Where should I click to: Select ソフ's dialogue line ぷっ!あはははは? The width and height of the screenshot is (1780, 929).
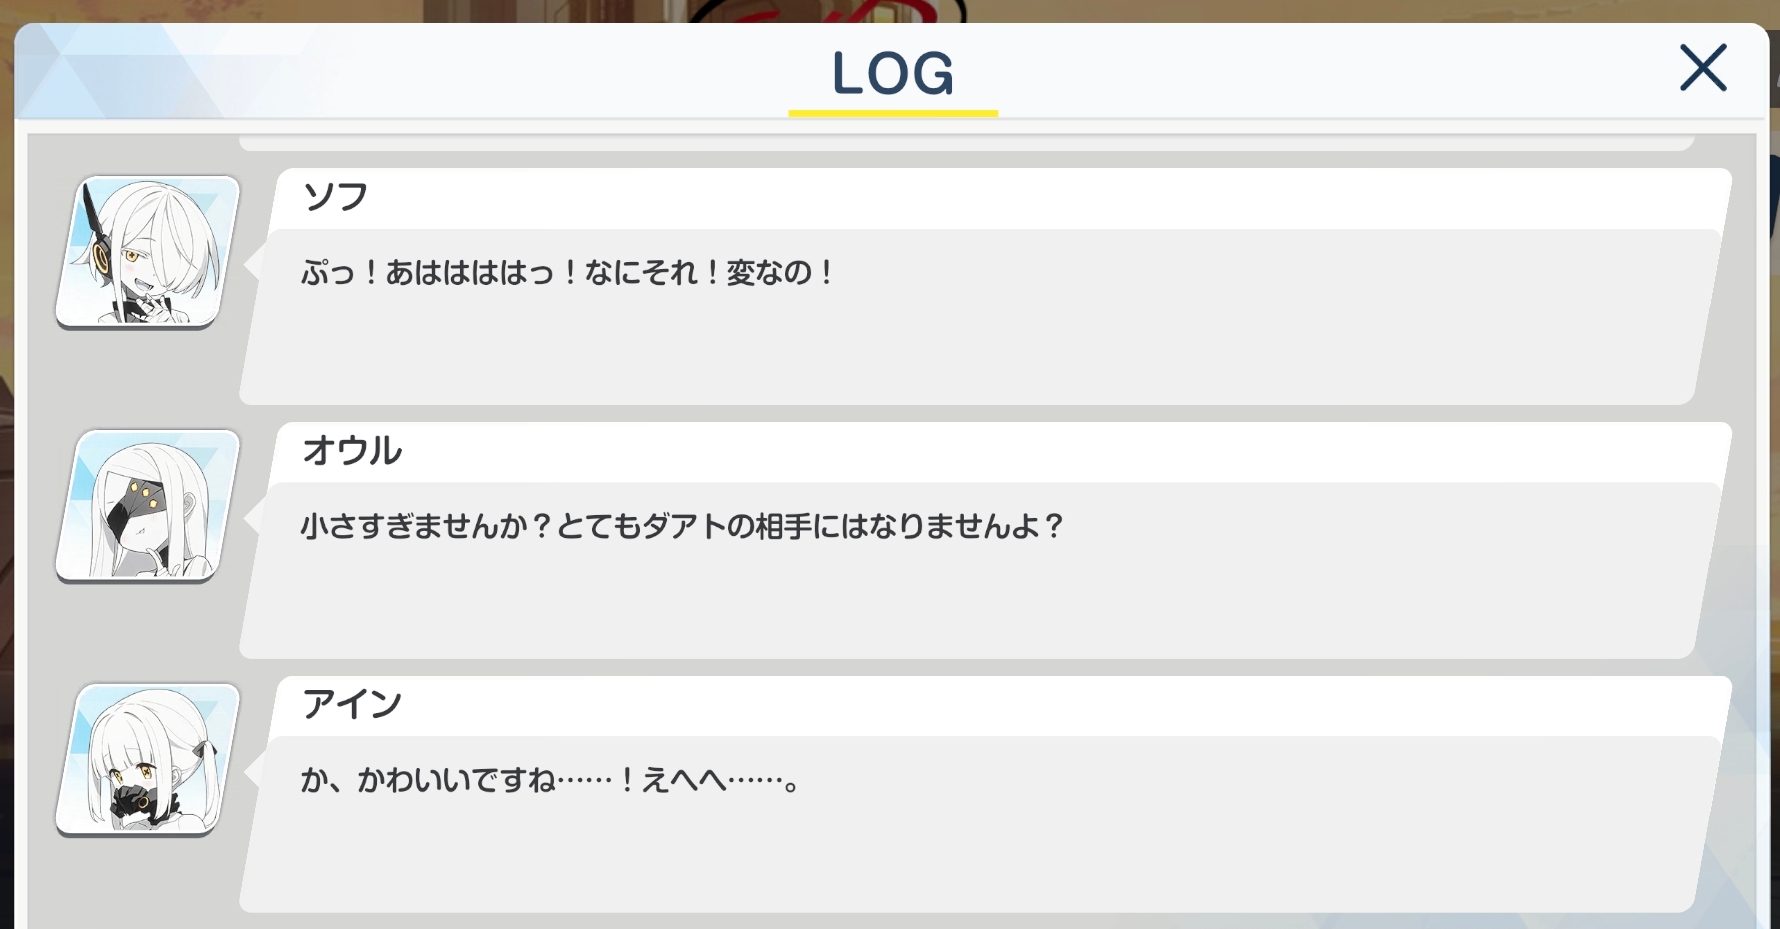click(x=567, y=272)
